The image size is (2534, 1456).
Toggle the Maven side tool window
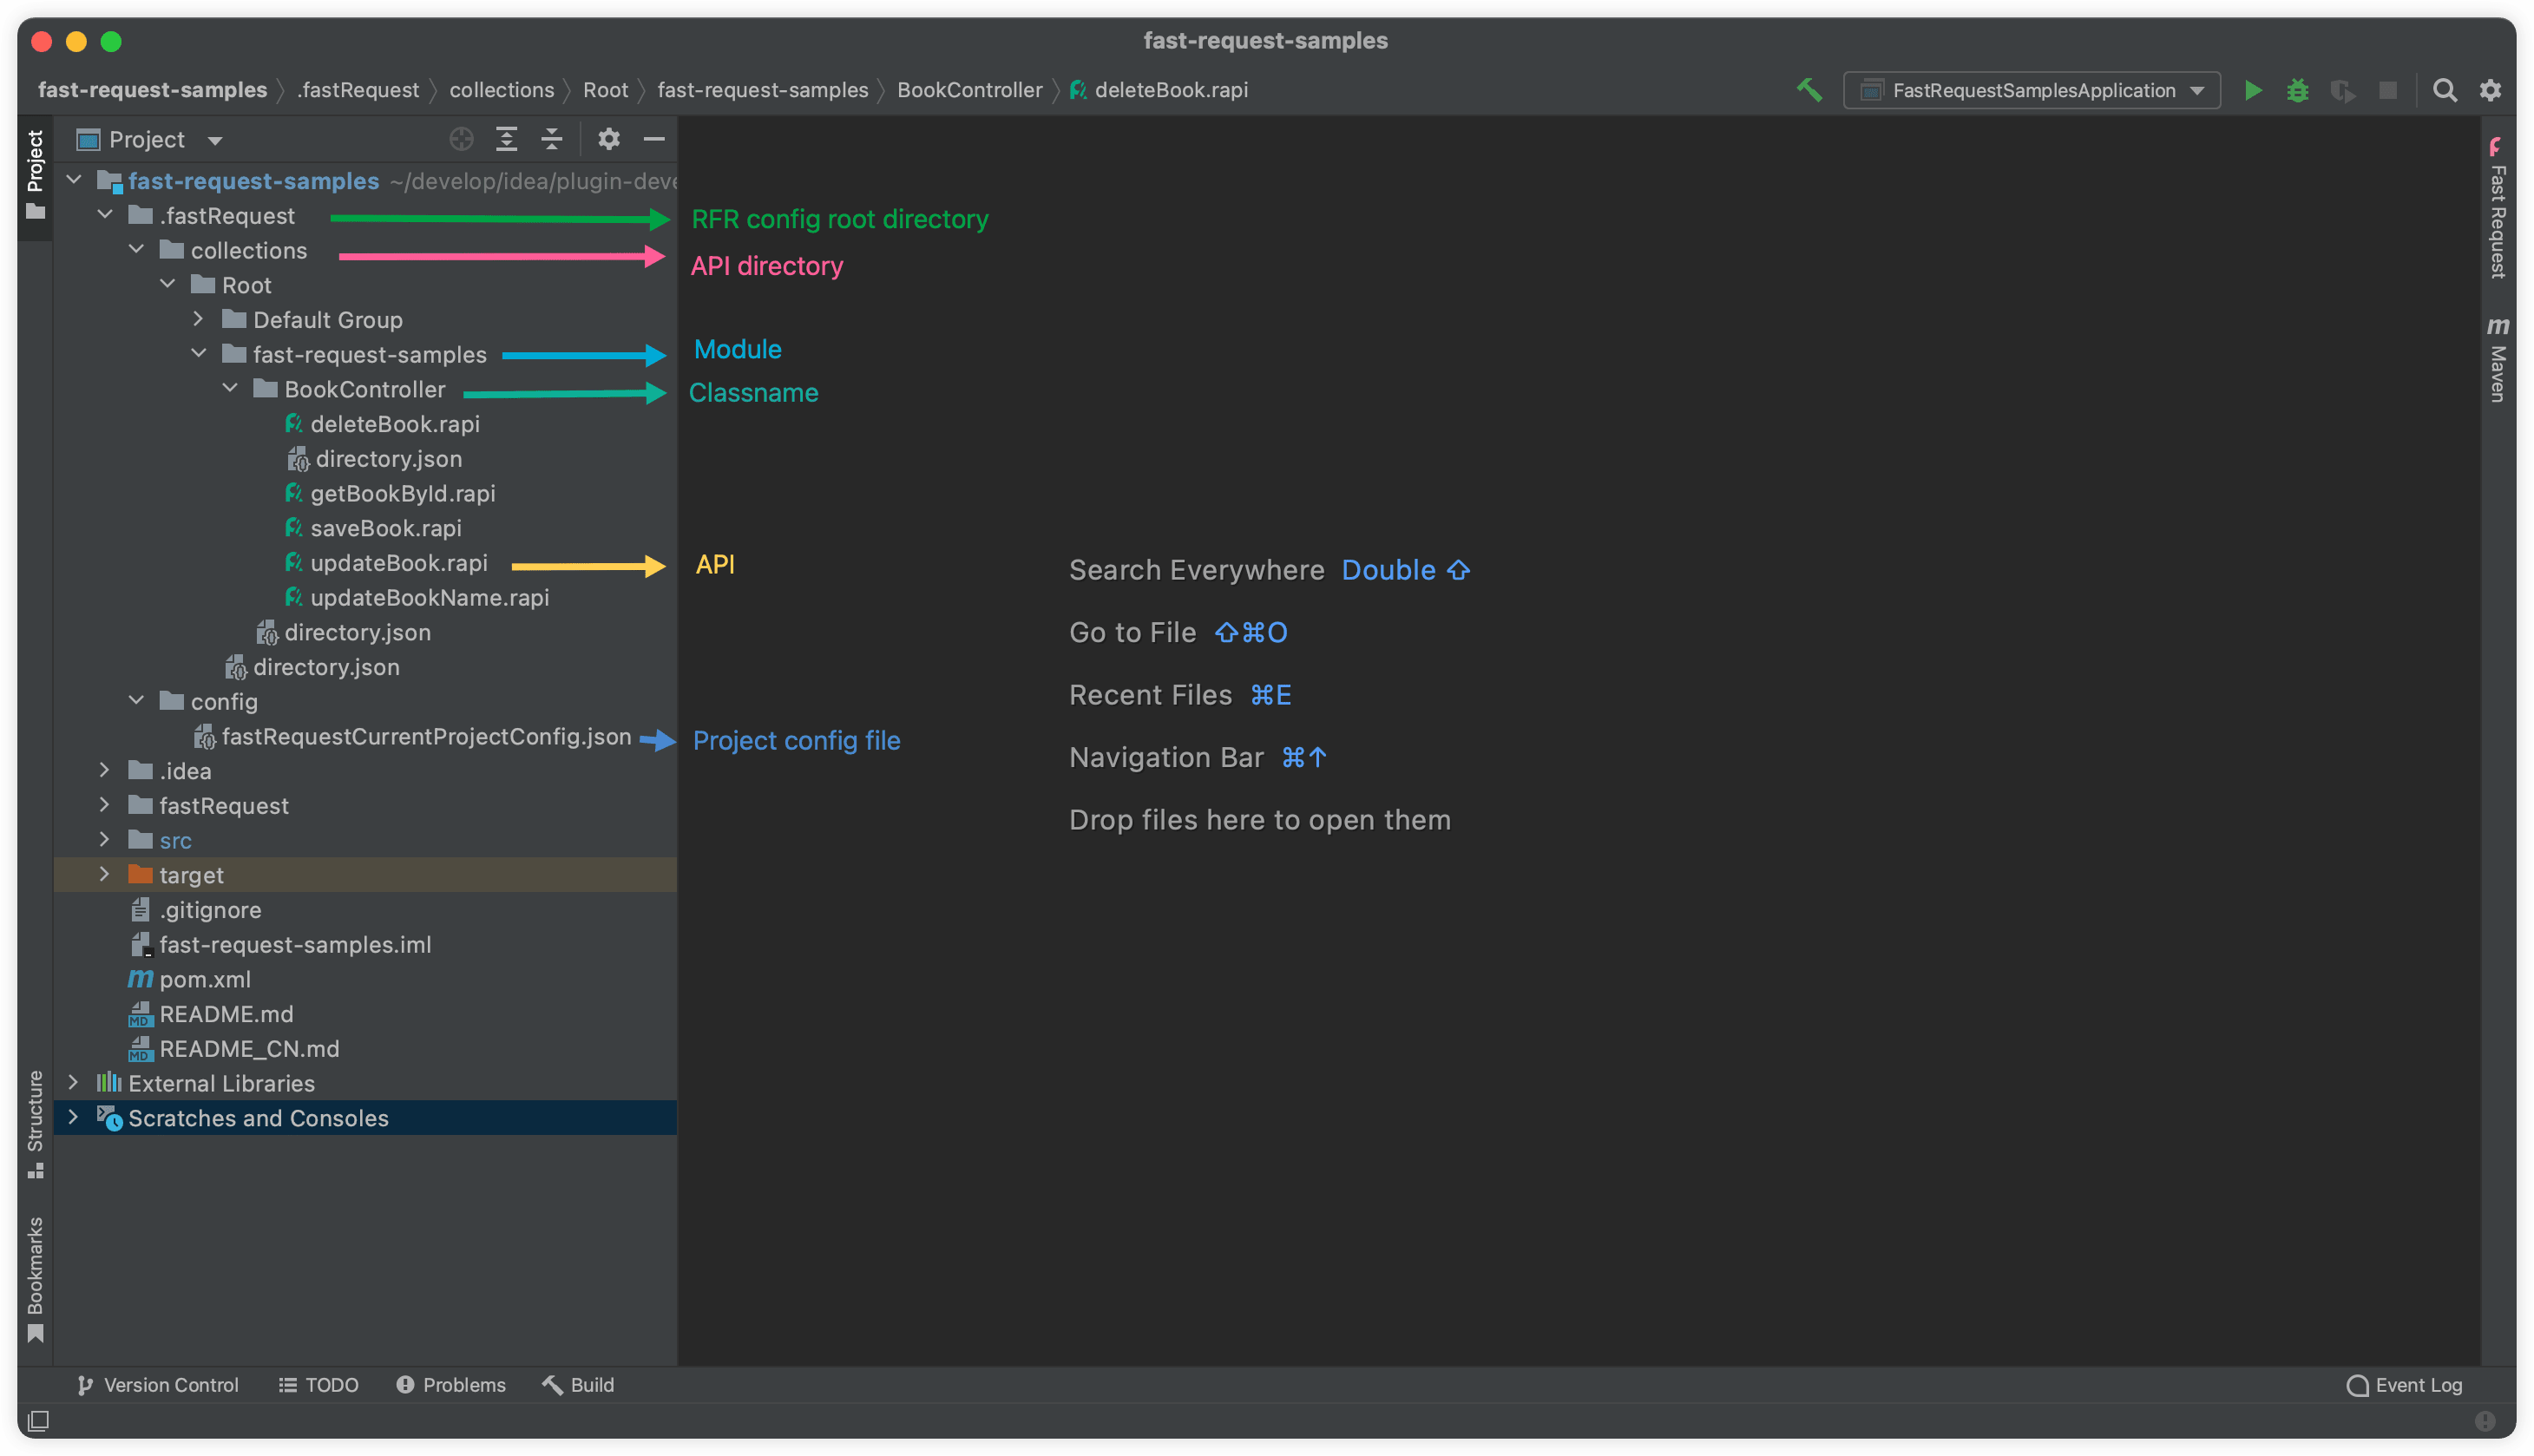[2497, 360]
